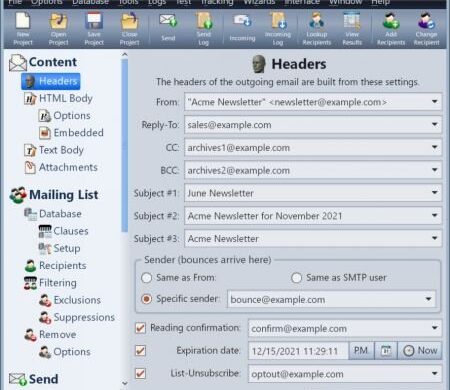
Task: Click the sidebar scroll up arrow
Action: [125, 54]
